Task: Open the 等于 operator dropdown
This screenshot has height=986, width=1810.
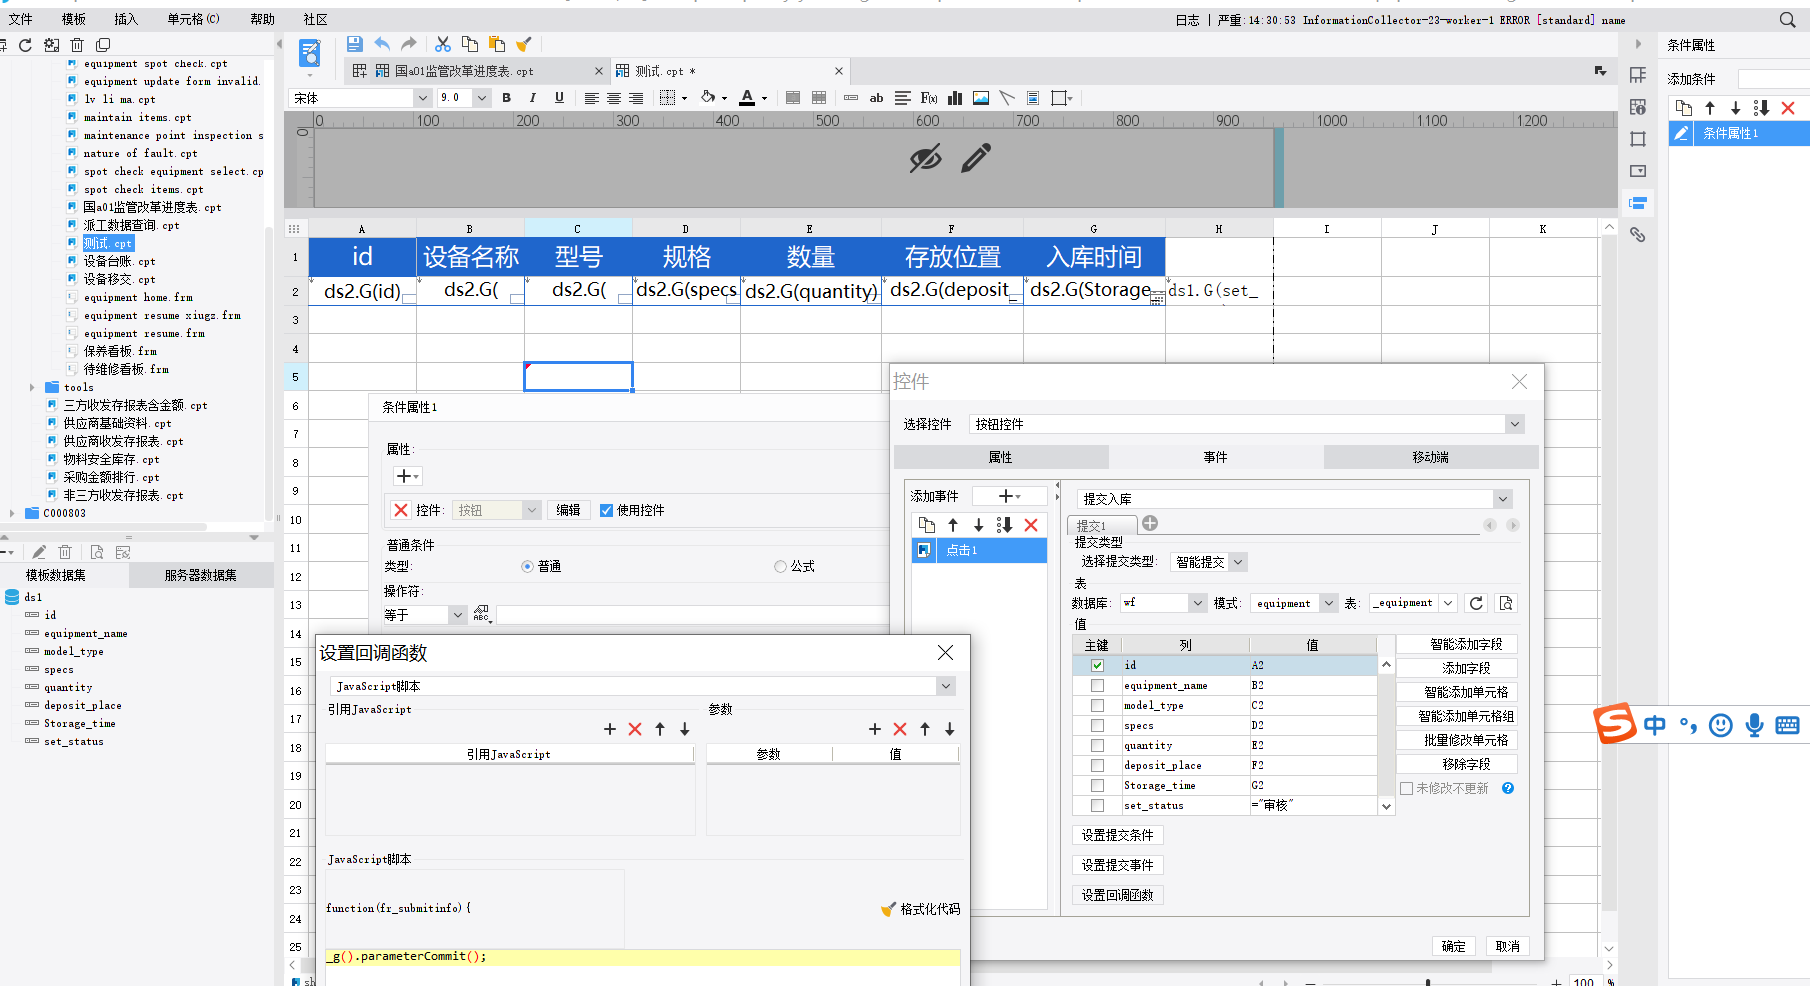Action: coord(457,615)
